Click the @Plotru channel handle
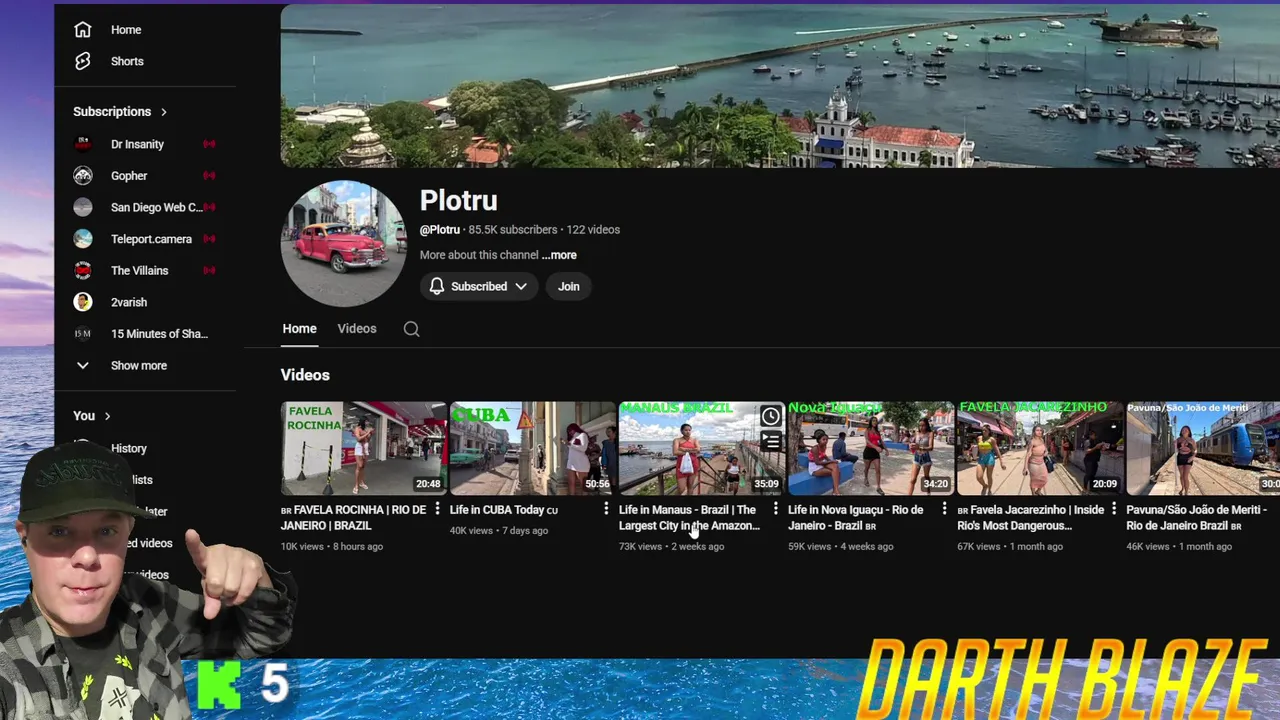 point(440,230)
